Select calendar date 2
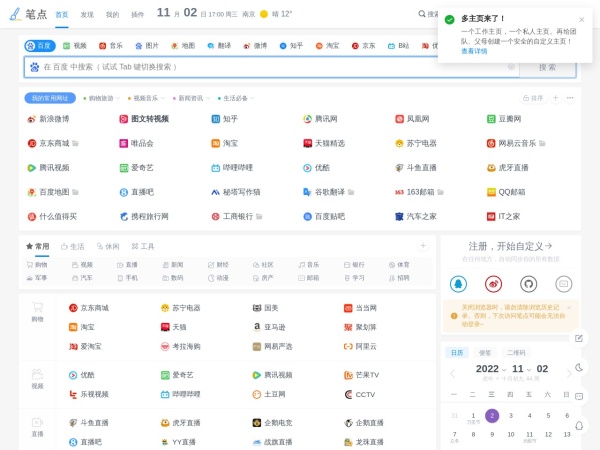The height and width of the screenshot is (450, 600). 492,416
